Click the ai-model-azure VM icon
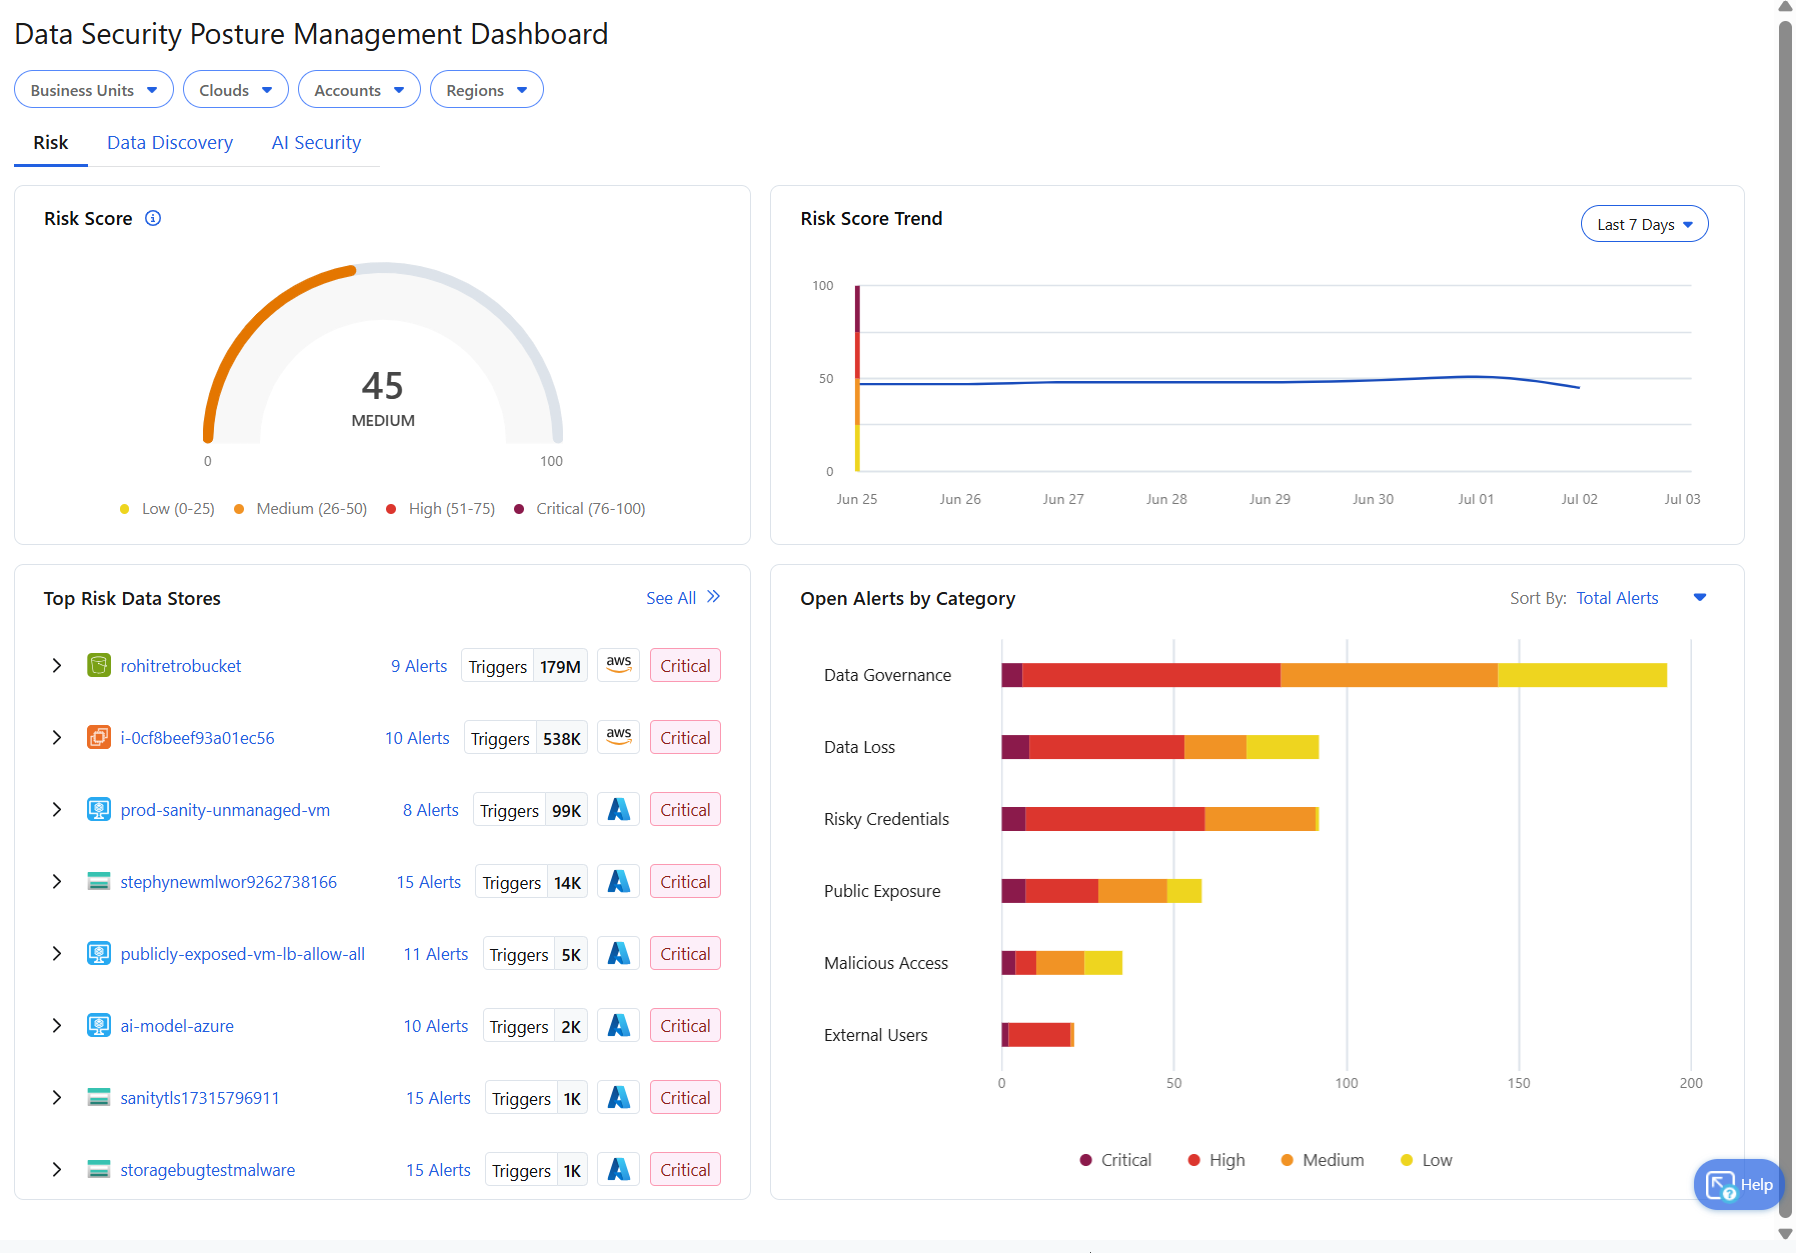The height and width of the screenshot is (1253, 1796). click(99, 1026)
